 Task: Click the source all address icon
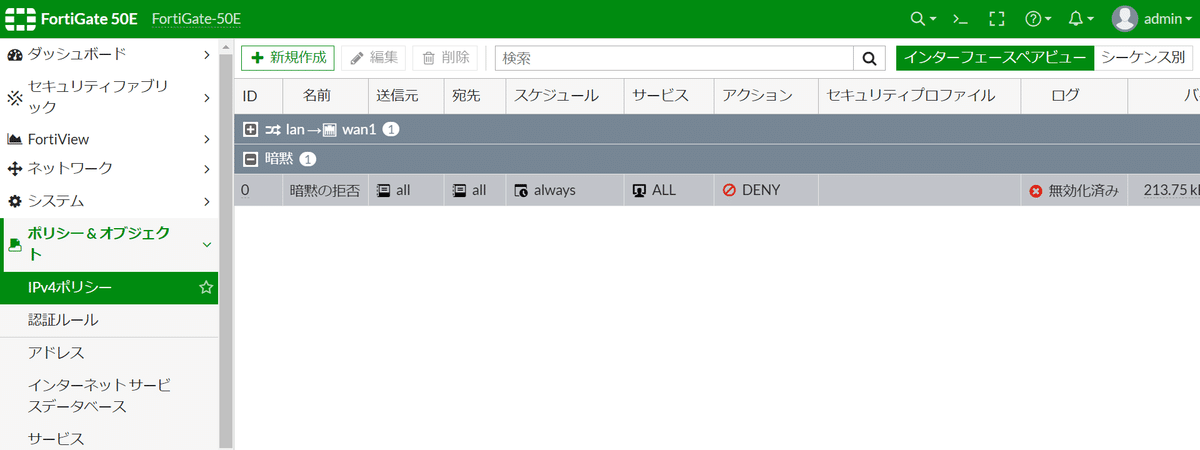pos(383,190)
